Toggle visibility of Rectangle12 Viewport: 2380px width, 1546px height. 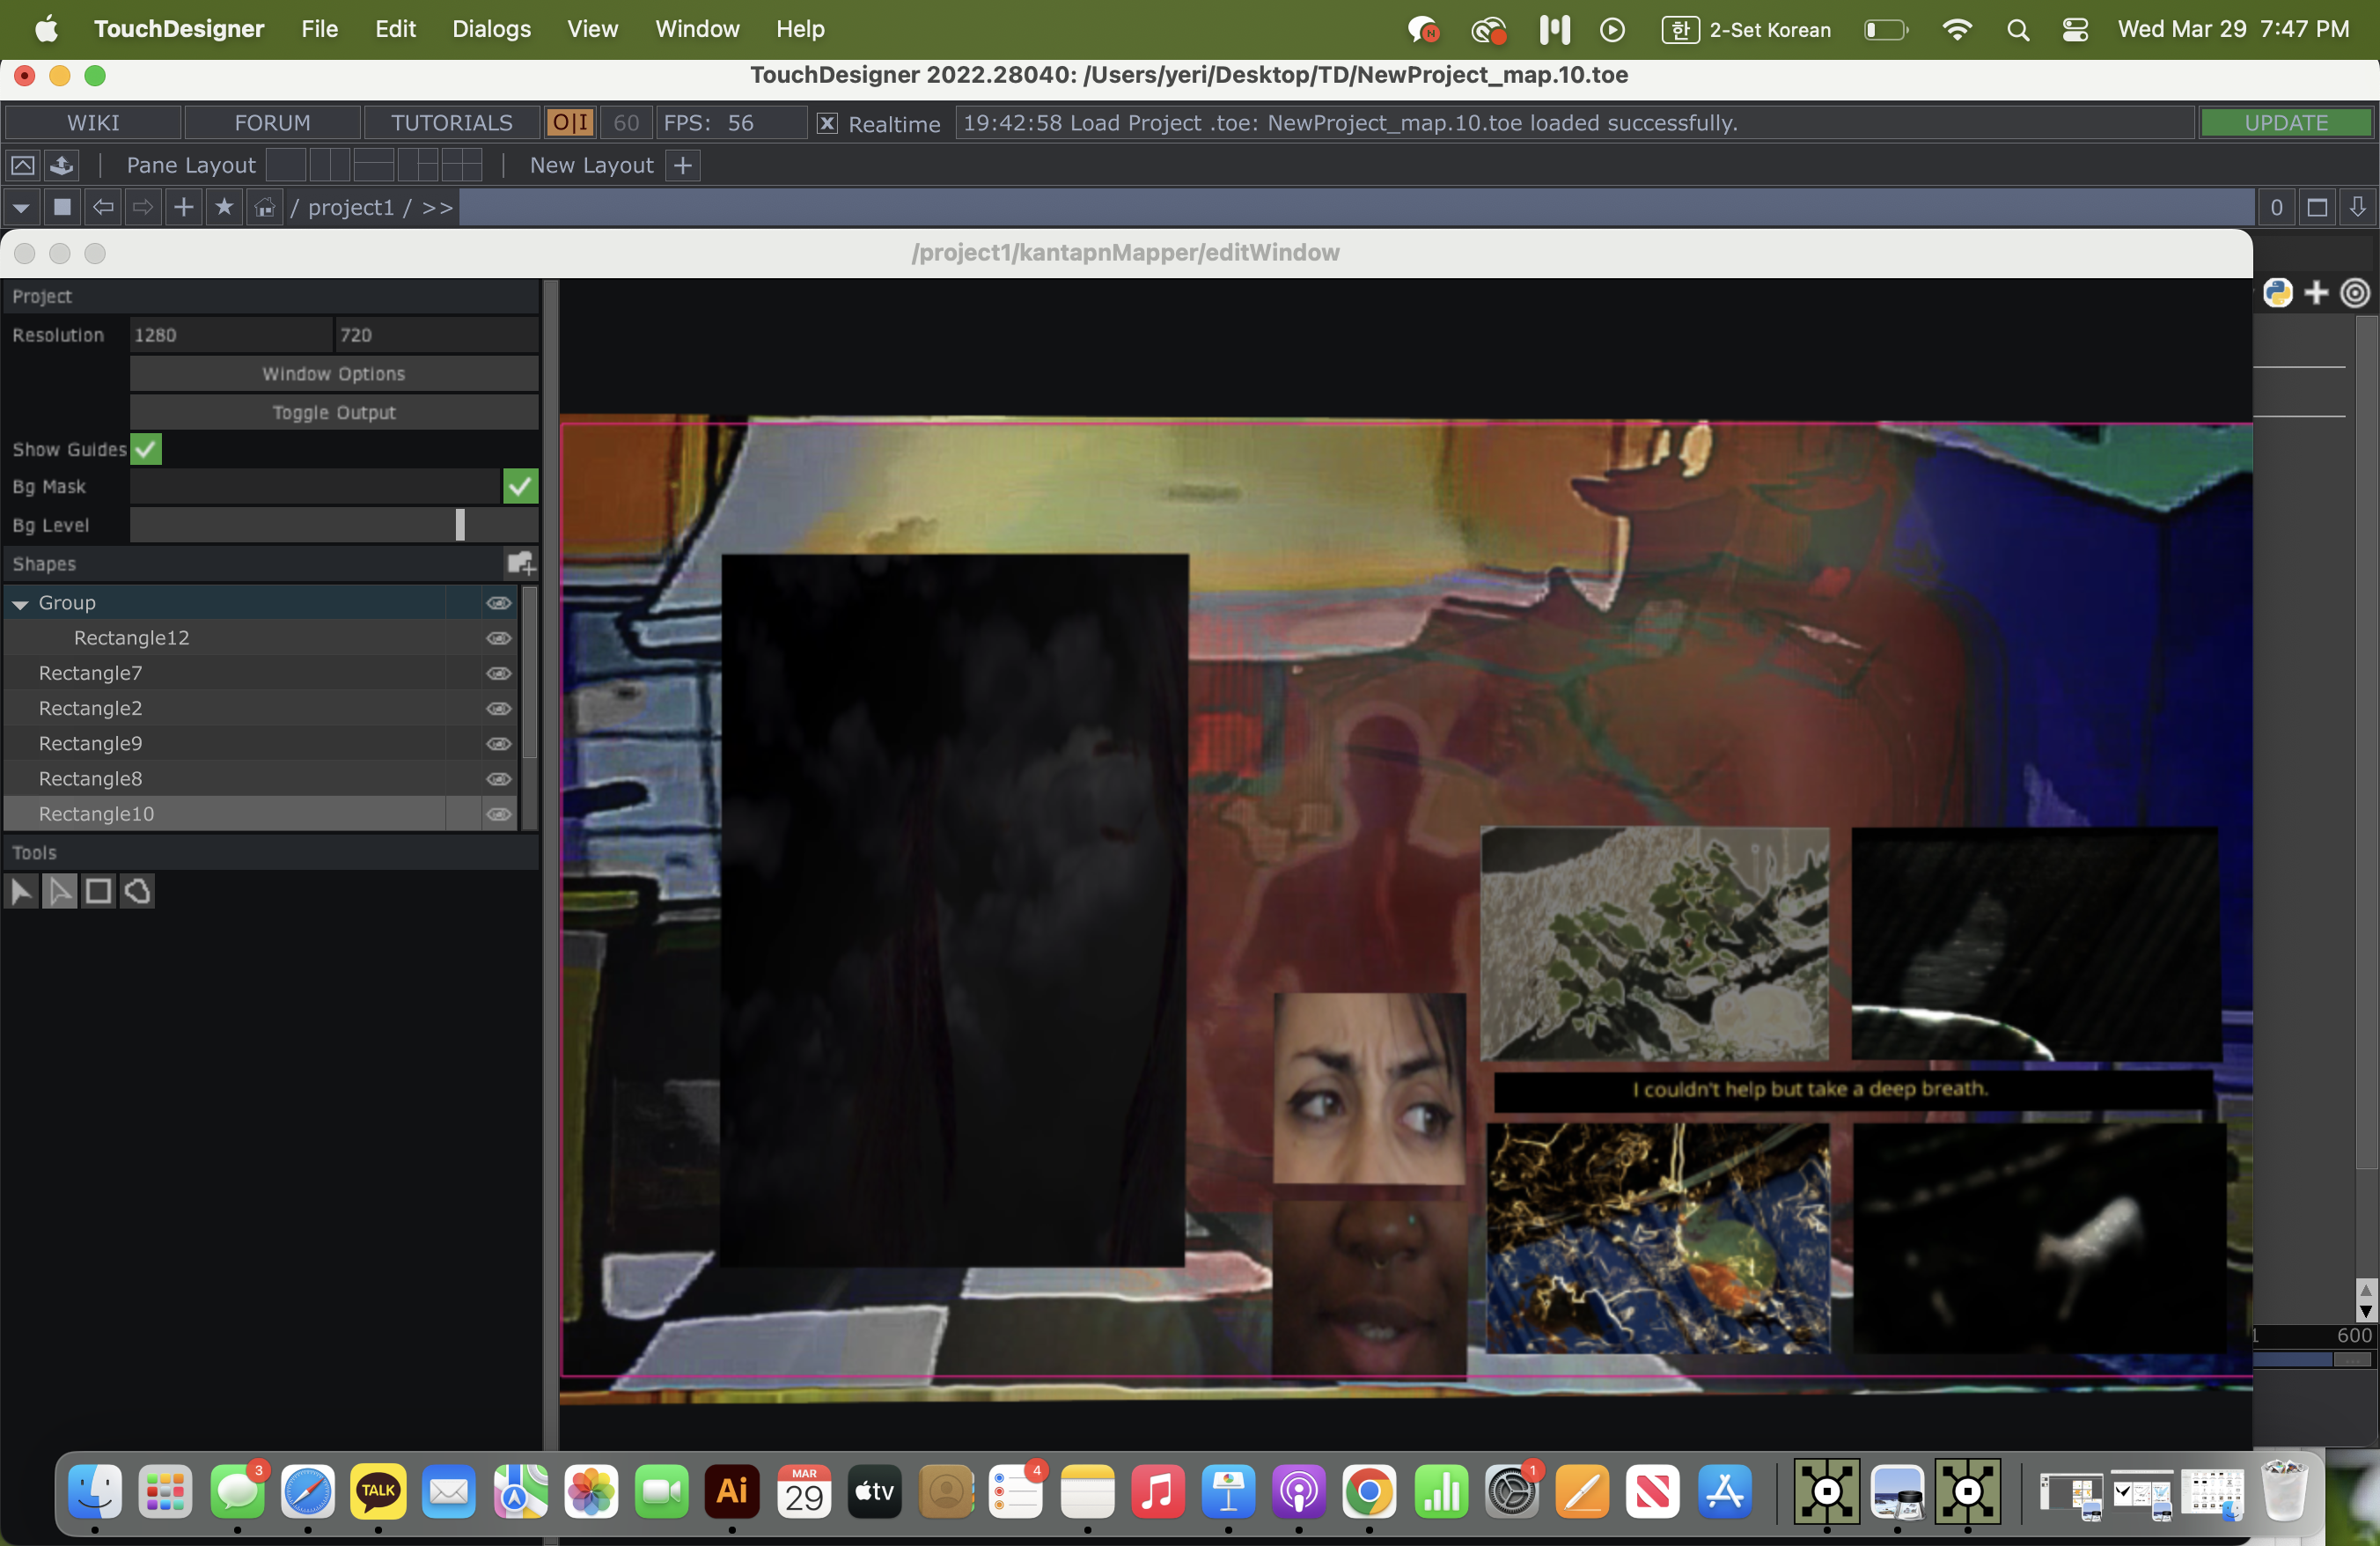click(499, 637)
